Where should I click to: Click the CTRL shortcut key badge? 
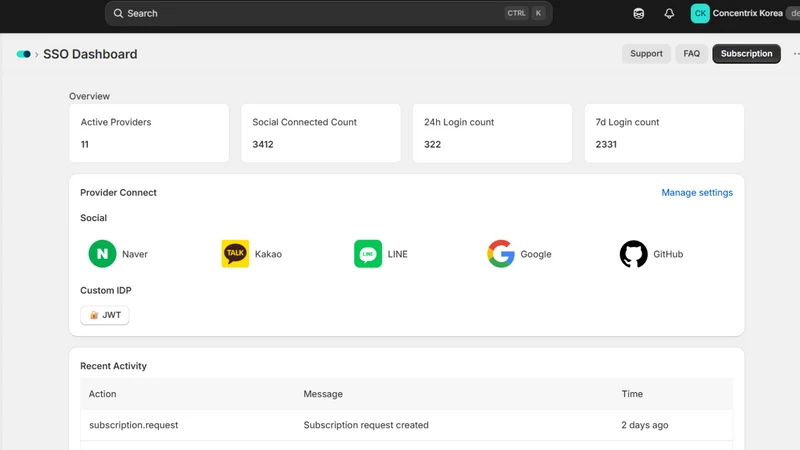point(516,13)
